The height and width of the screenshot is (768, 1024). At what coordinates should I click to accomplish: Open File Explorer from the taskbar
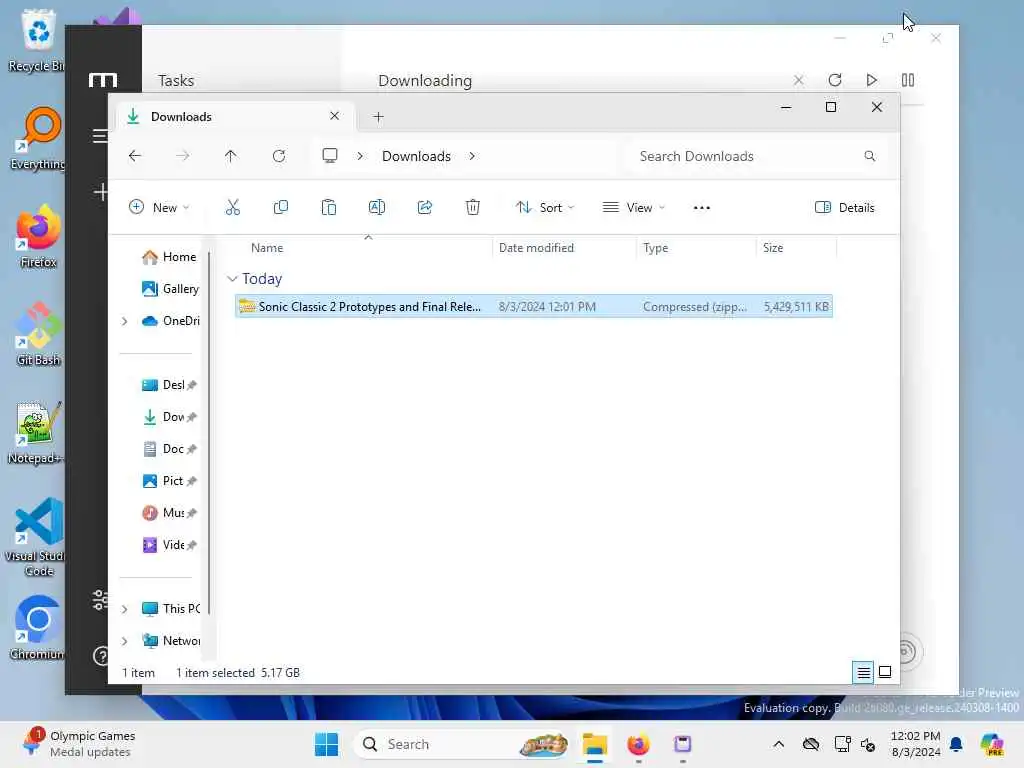595,744
